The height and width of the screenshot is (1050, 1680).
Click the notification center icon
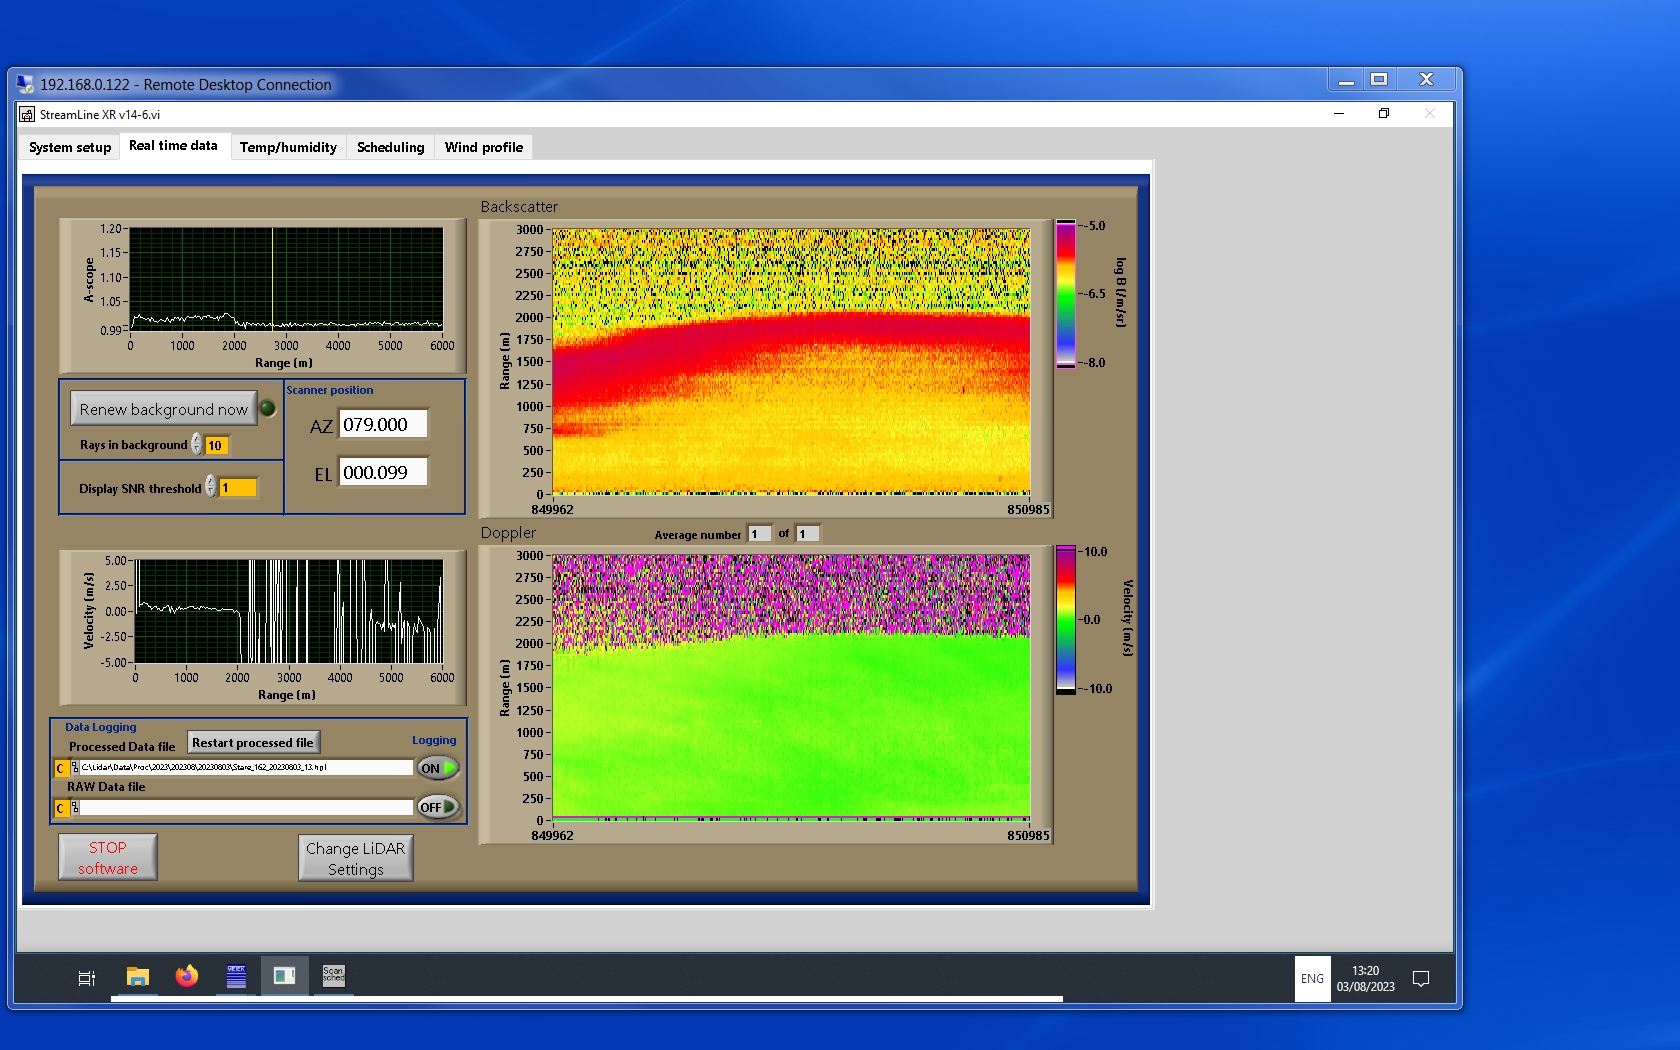pos(1420,978)
